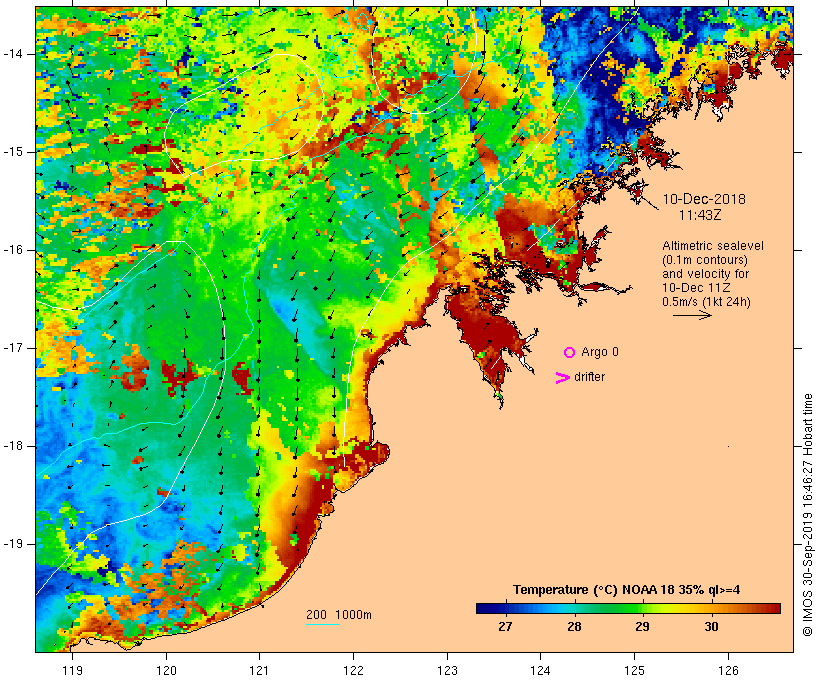Click the IMOS copyright timestamp text

(807, 515)
